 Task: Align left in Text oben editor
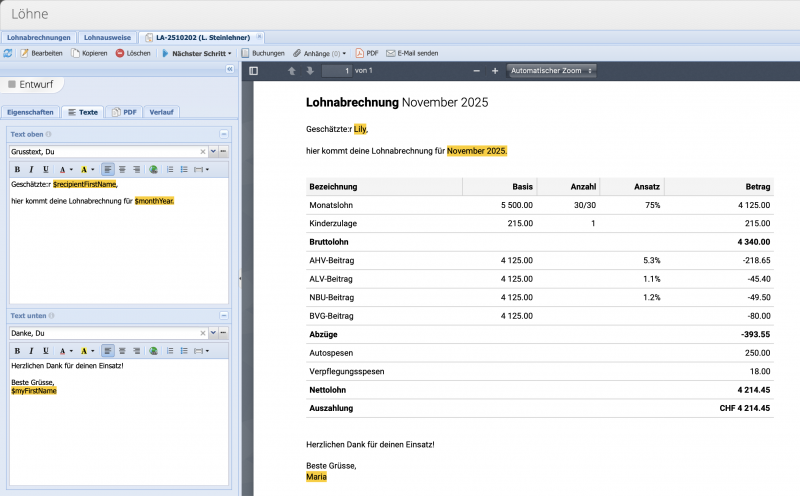[x=108, y=169]
